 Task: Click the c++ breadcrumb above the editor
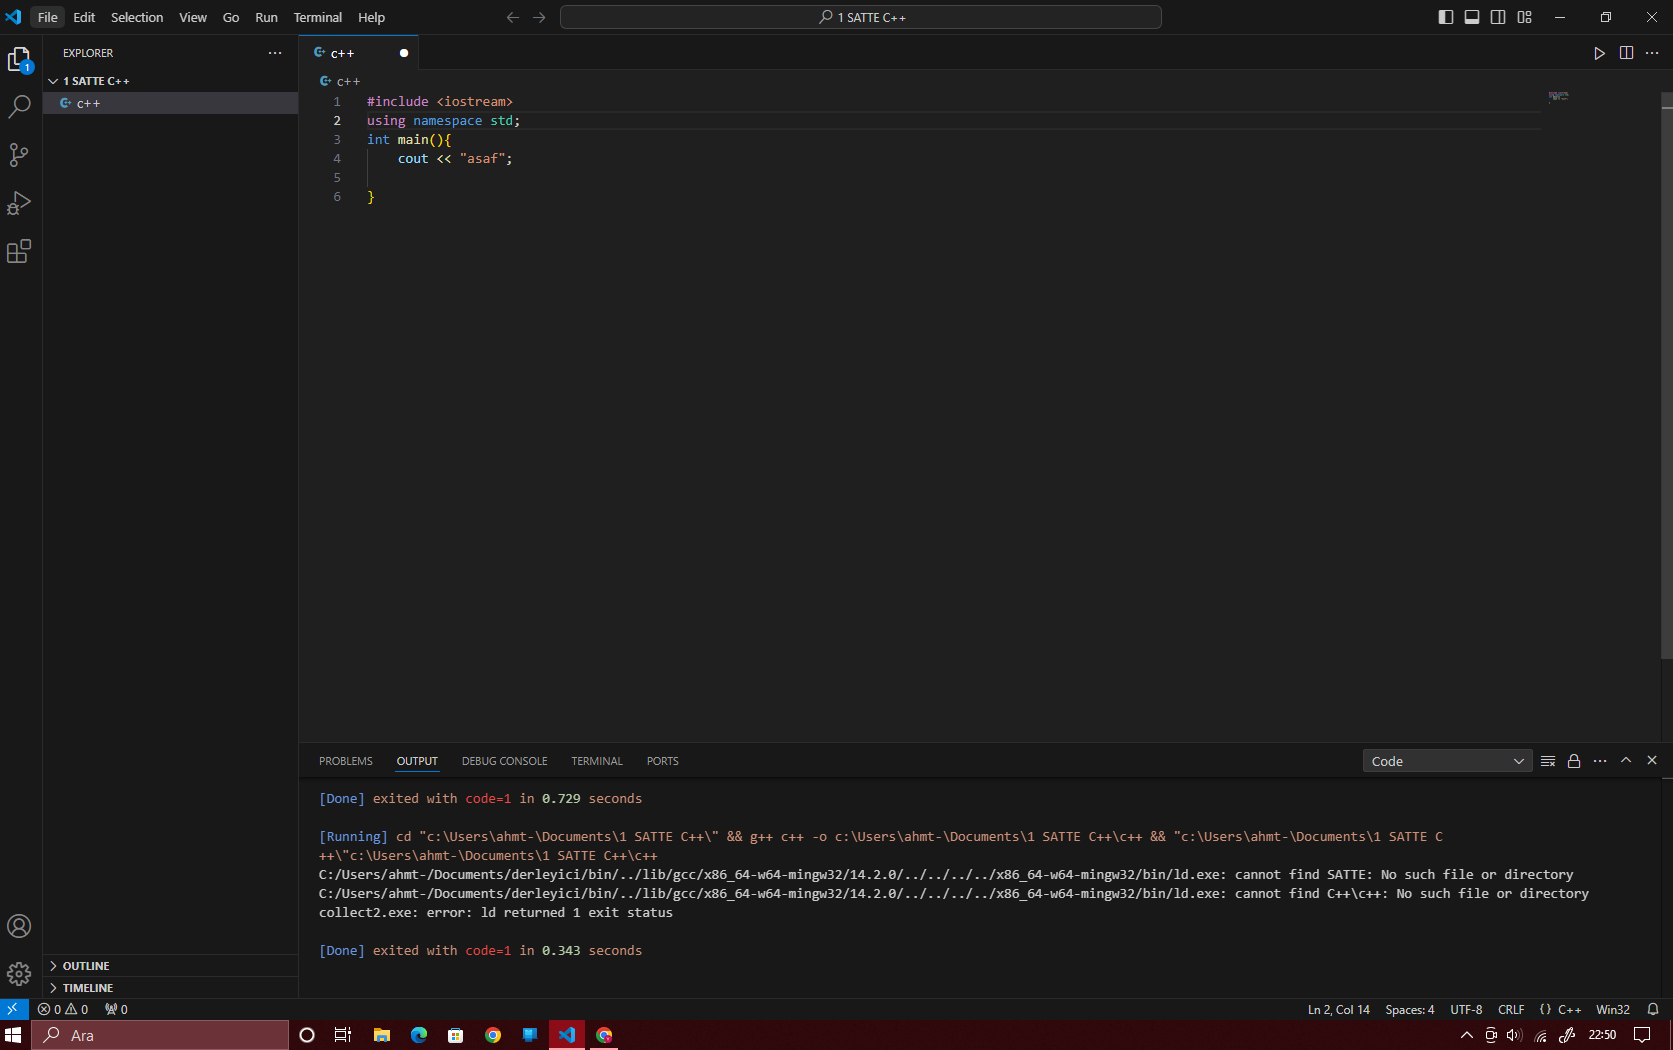tap(340, 81)
